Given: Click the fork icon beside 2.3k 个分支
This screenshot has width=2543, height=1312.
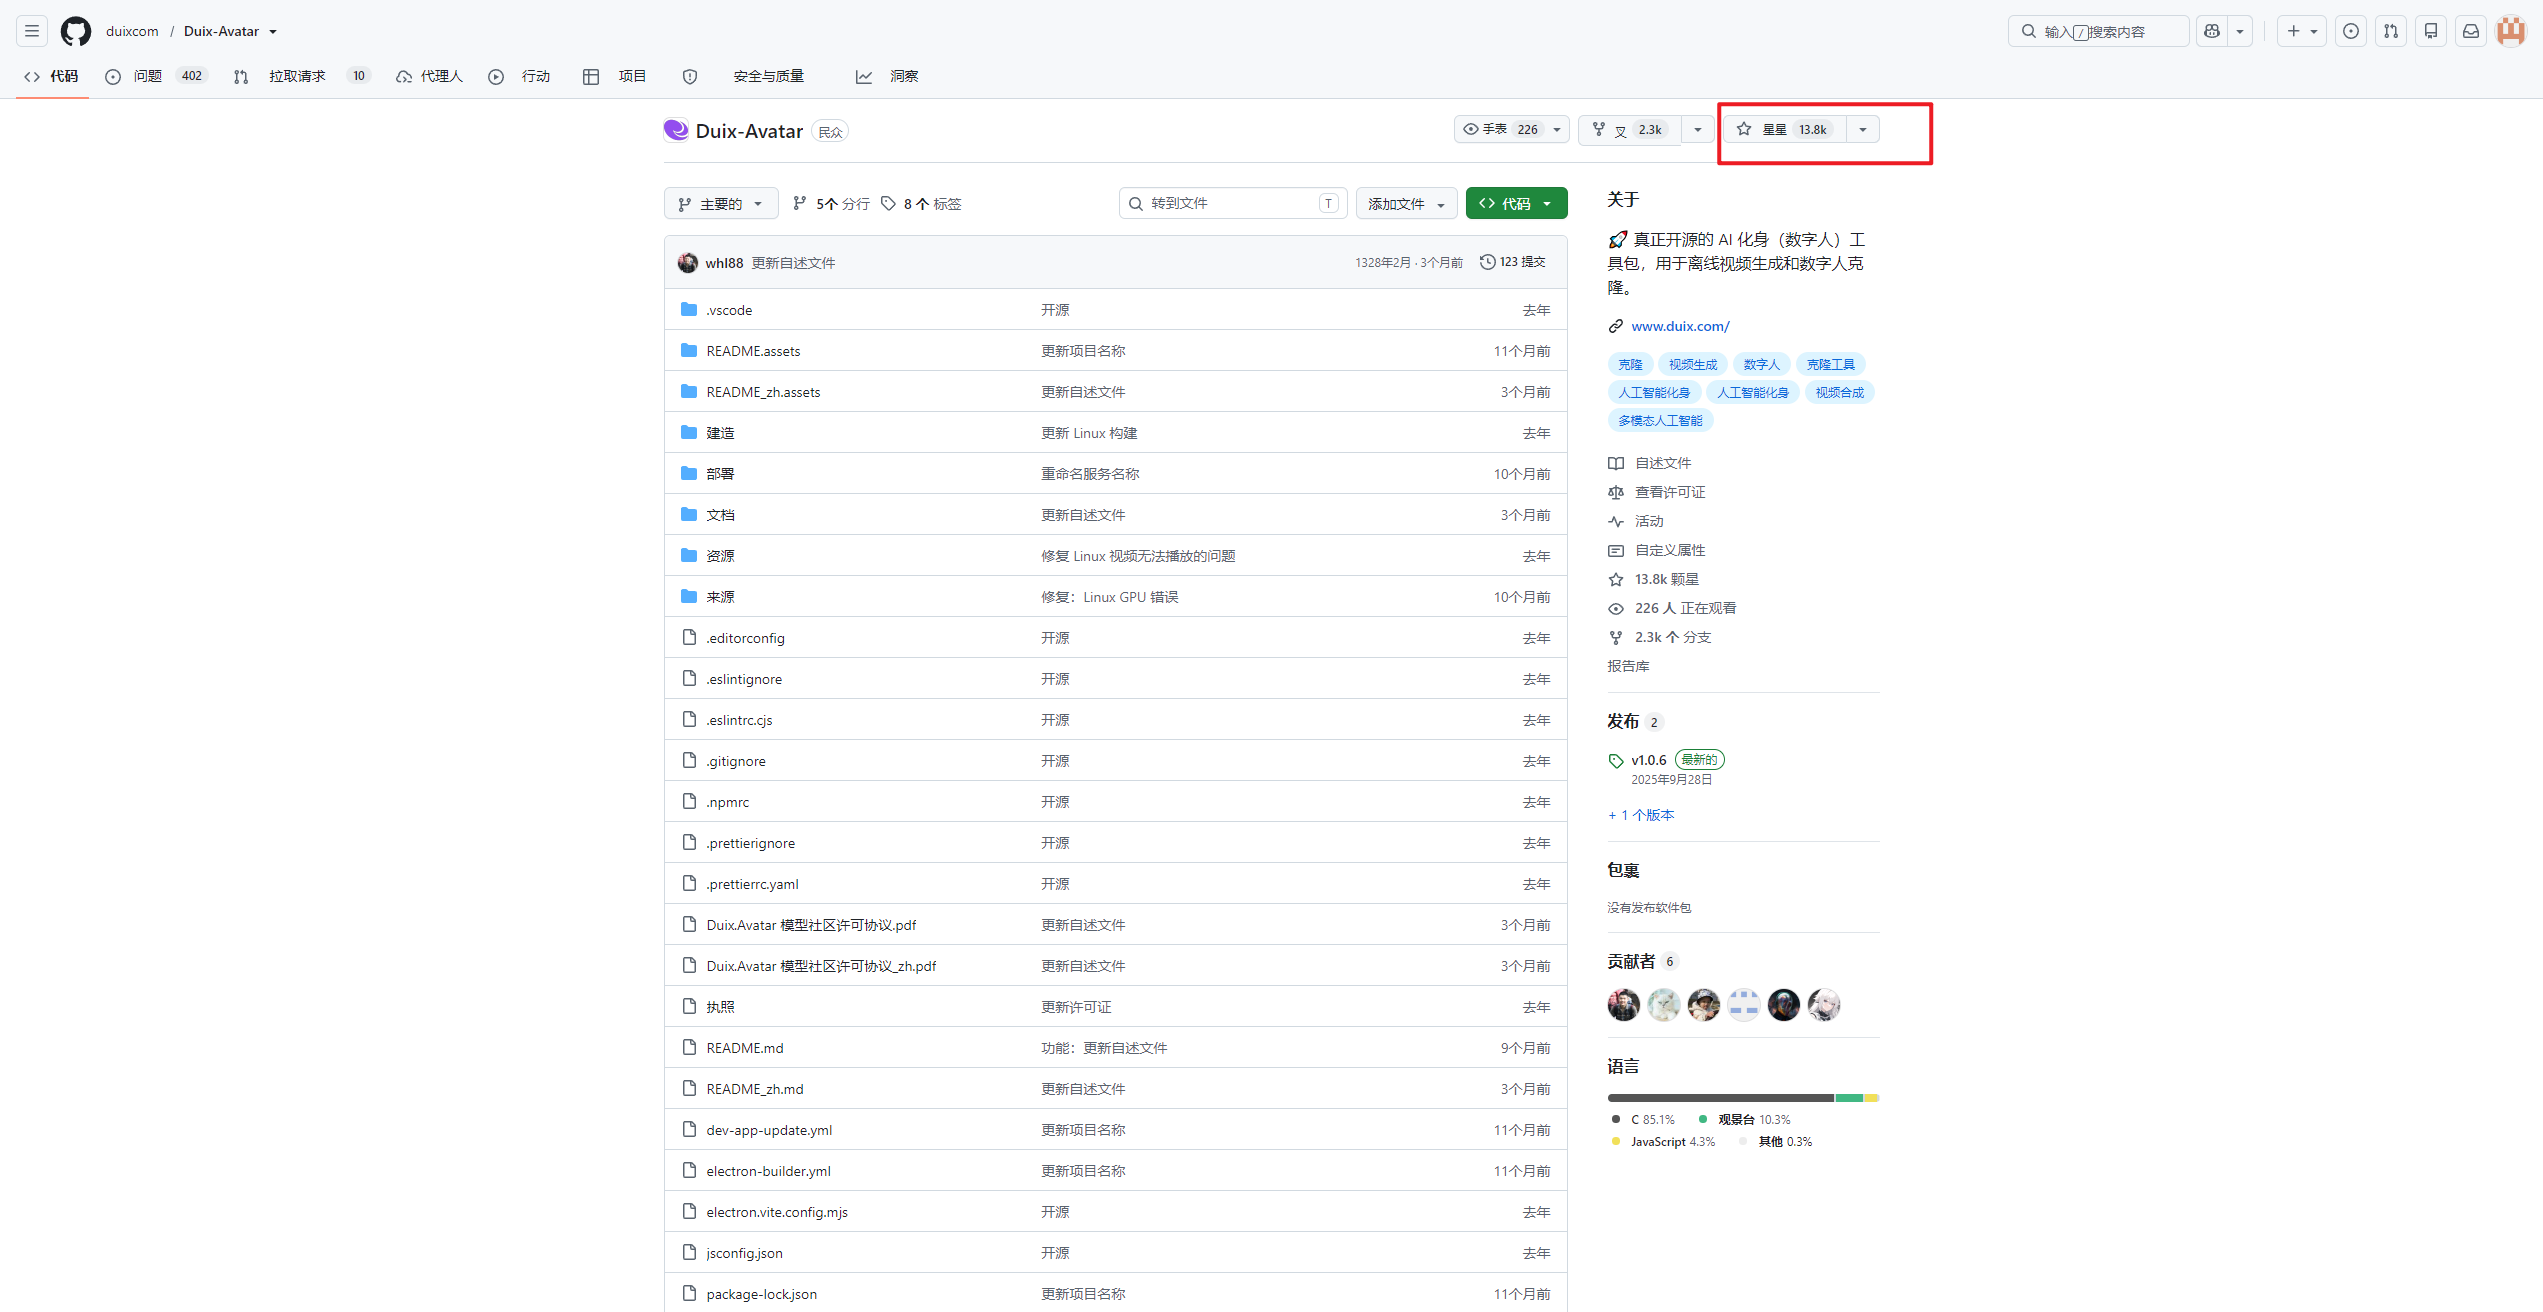Looking at the screenshot, I should click(x=1616, y=637).
